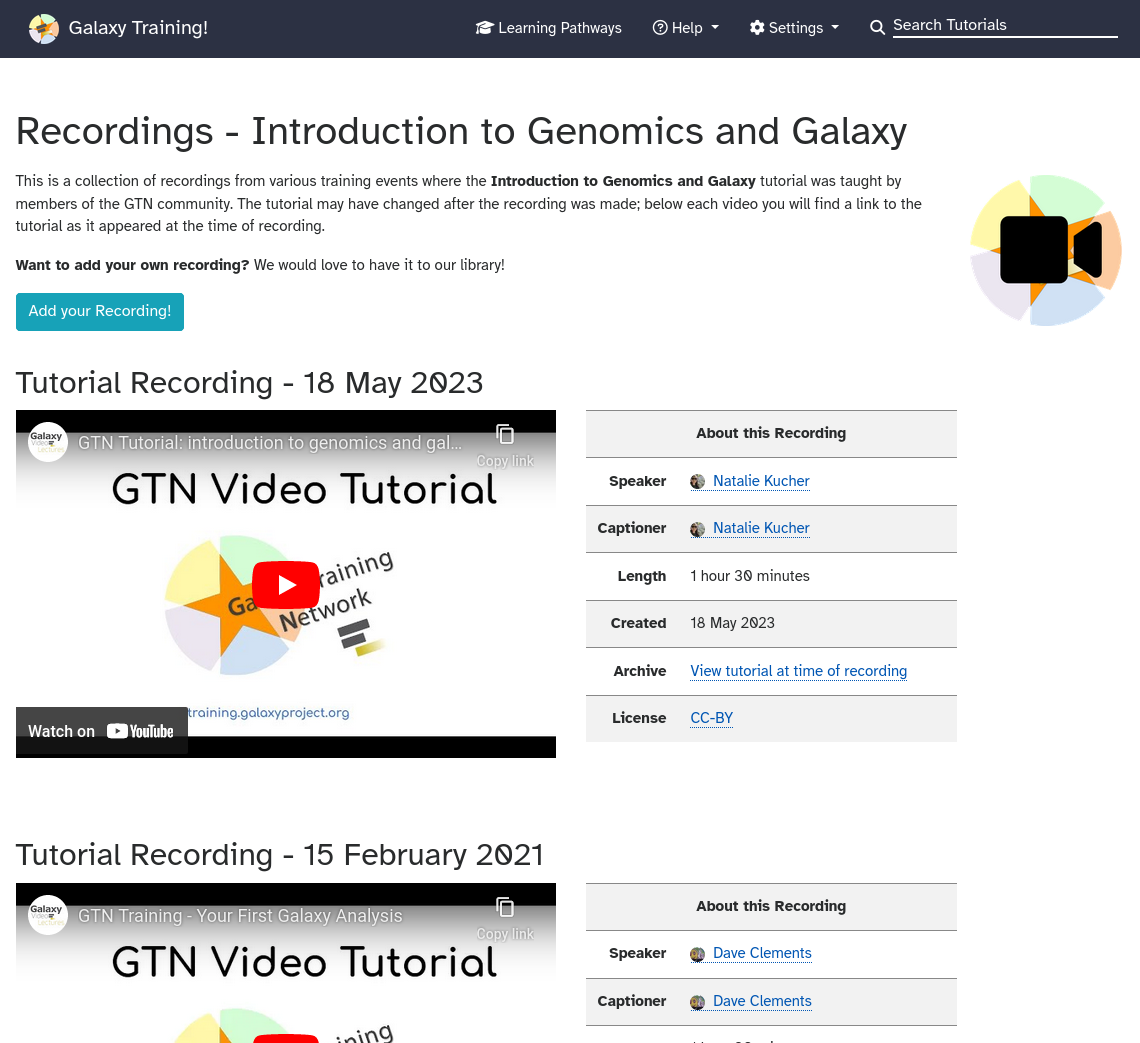This screenshot has width=1140, height=1043.
Task: Click Natalie Kucher avatar in Speaker row
Action: (x=697, y=482)
